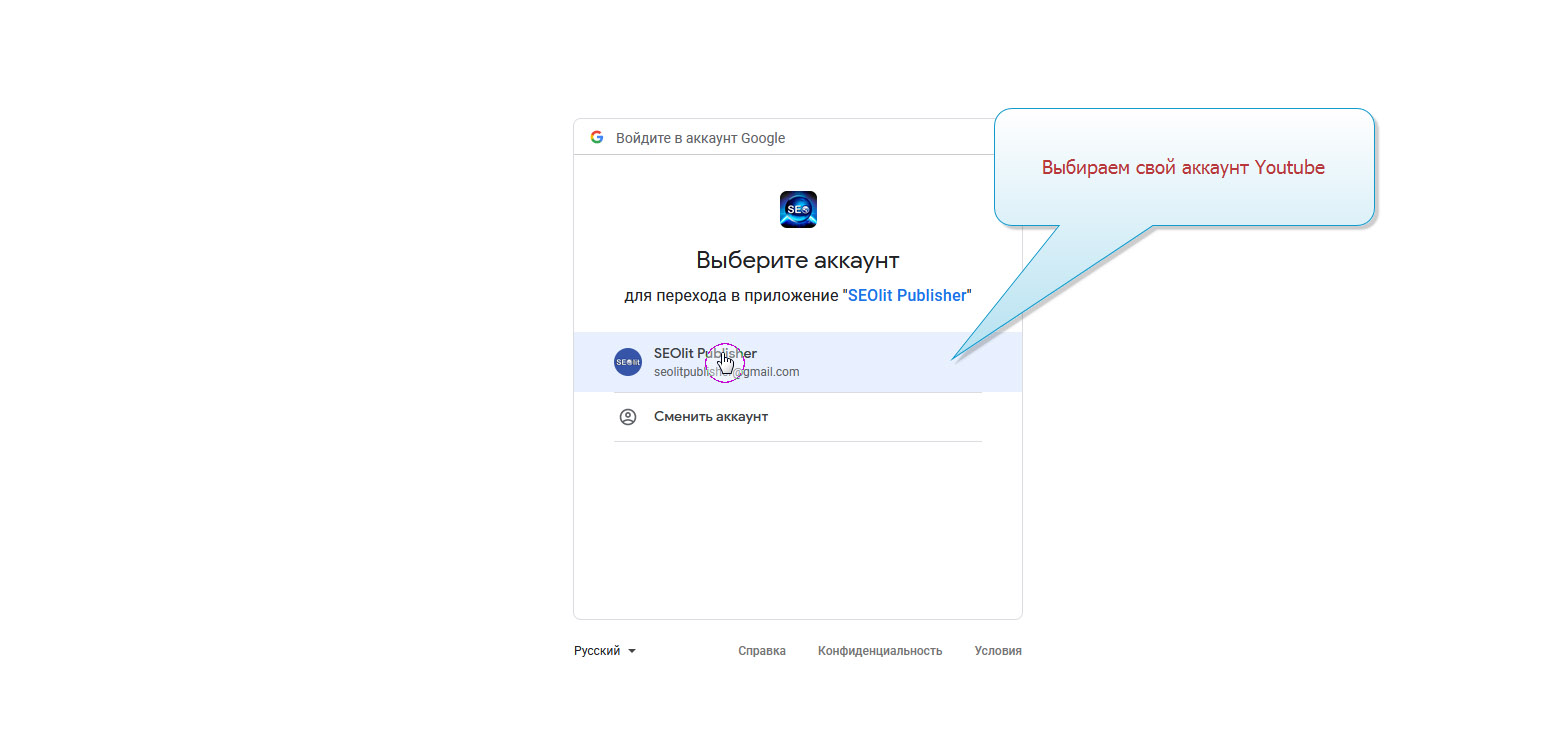This screenshot has width=1560, height=740.
Task: Open the Справка help link
Action: click(761, 651)
